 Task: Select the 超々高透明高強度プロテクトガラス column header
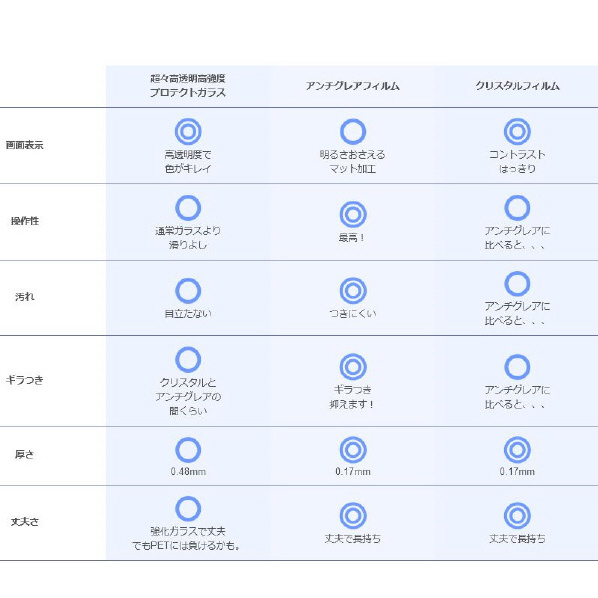(188, 86)
